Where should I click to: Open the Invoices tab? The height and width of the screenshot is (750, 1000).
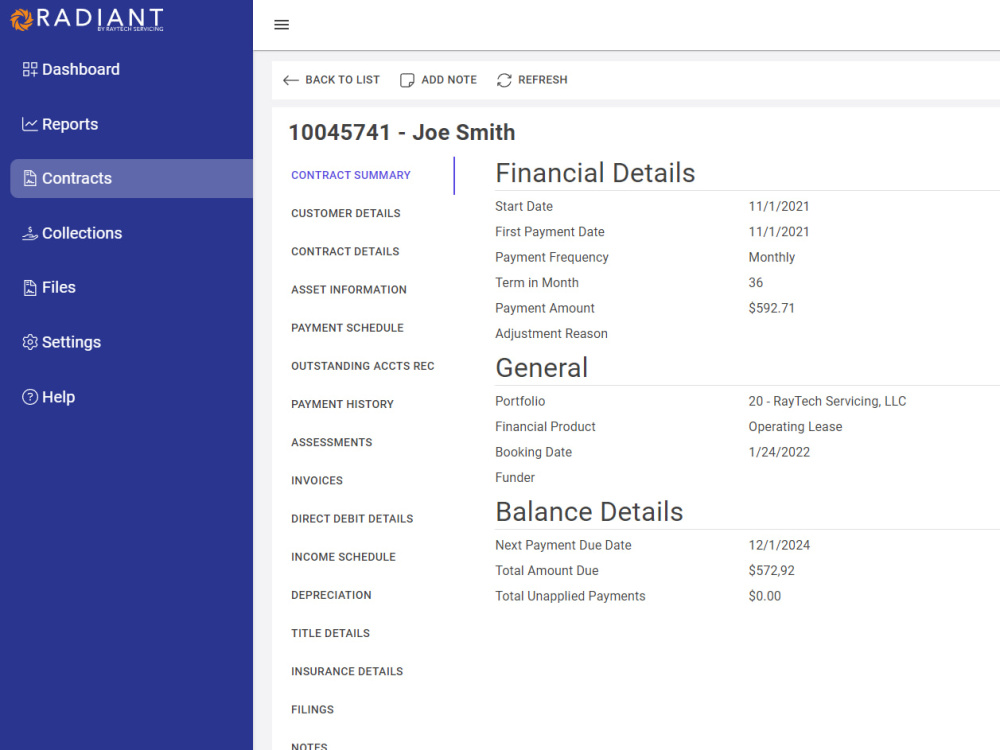[317, 481]
